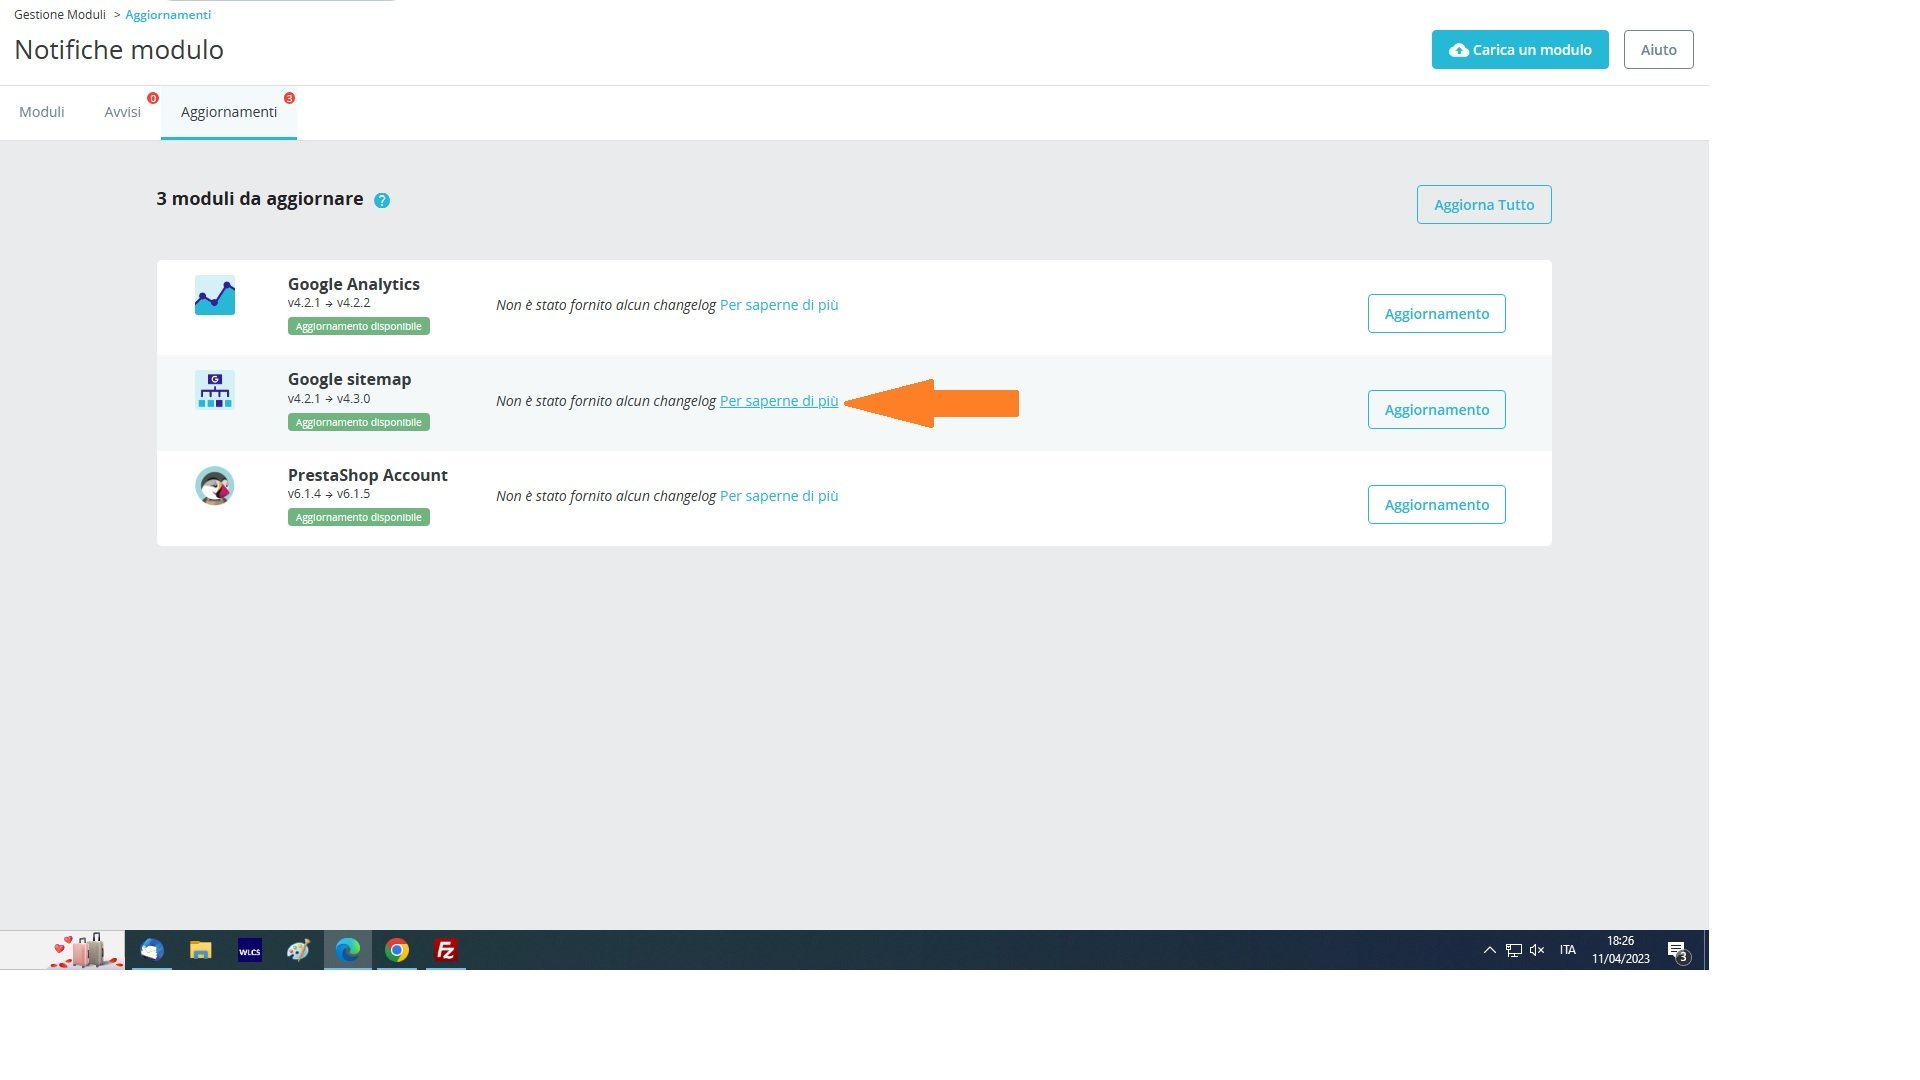This screenshot has height=1080, width=1920.
Task: Open Per saperne di più for Google sitemap
Action: (x=779, y=401)
